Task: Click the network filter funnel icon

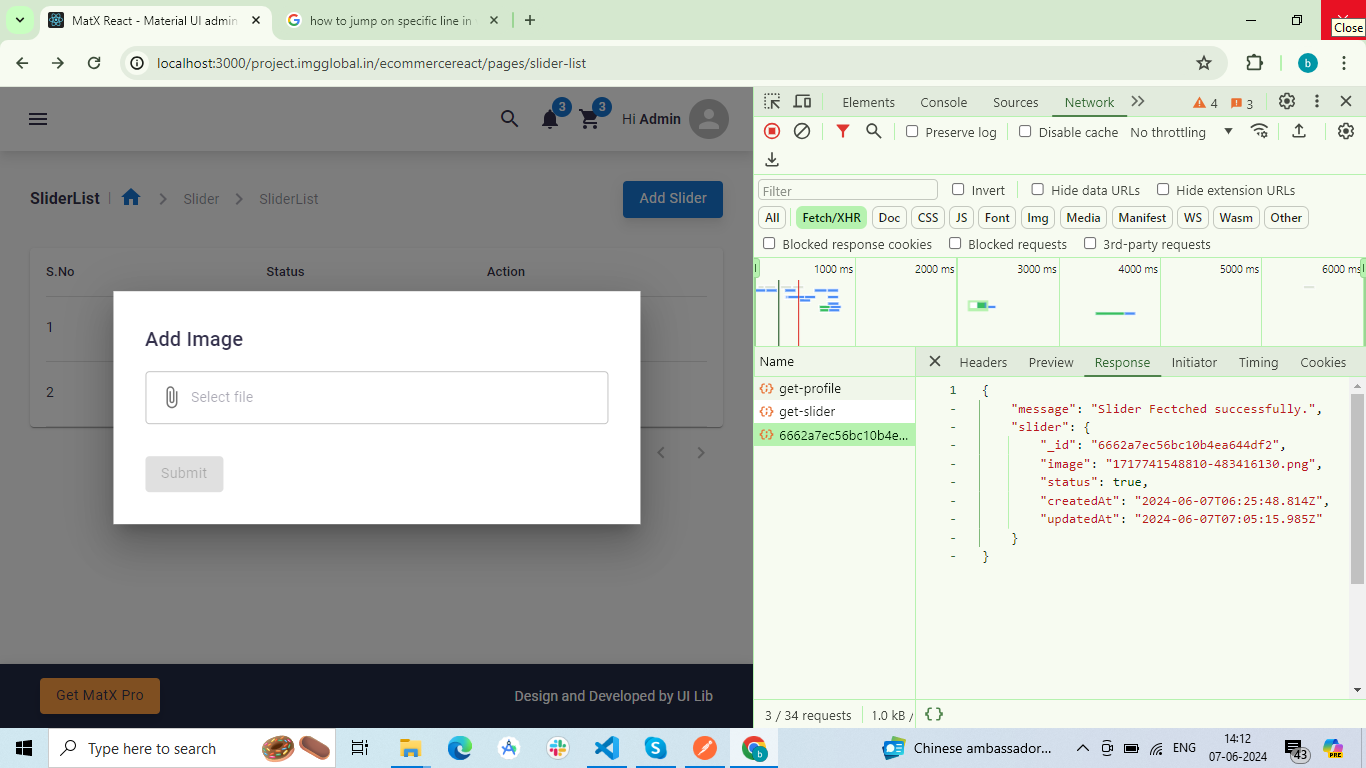Action: coord(843,131)
